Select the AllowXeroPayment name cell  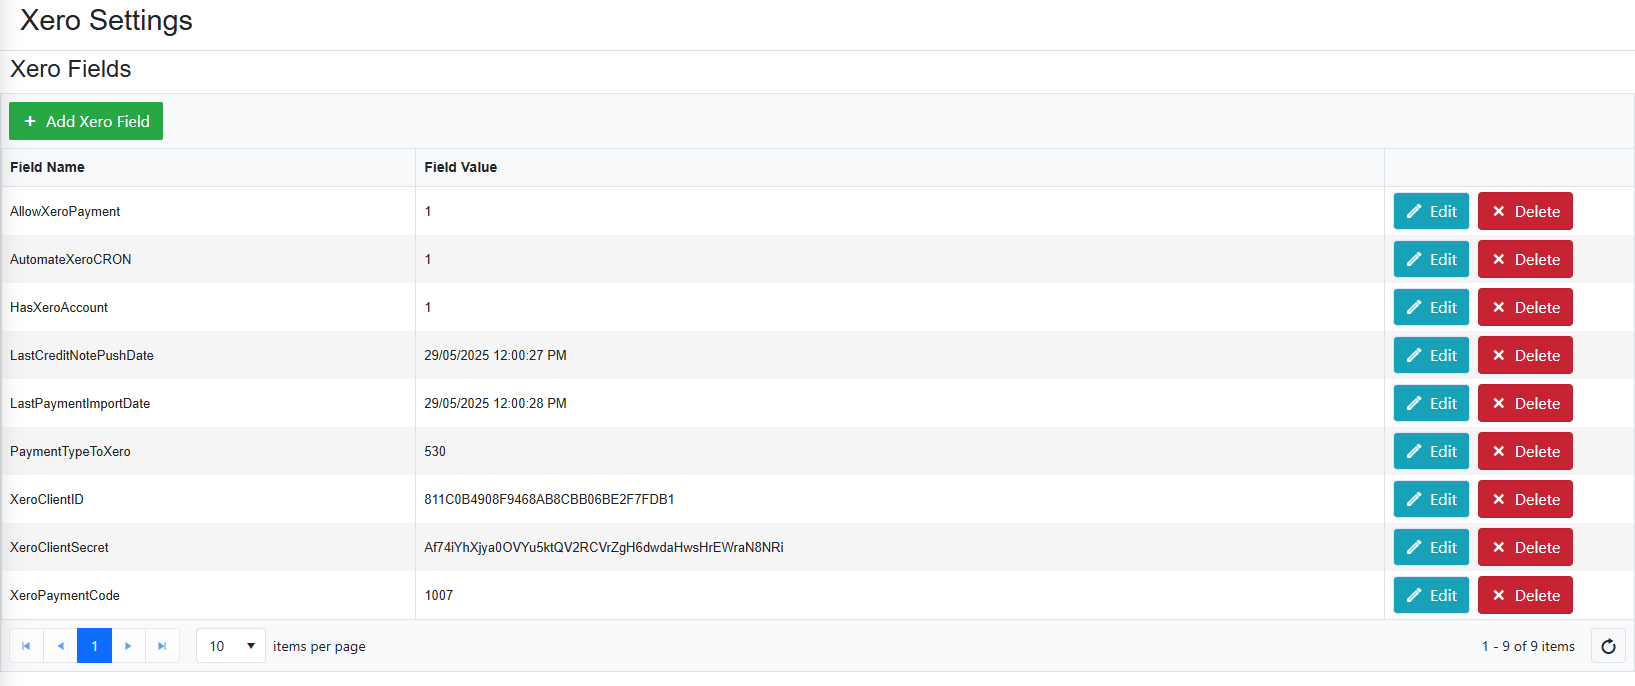coord(208,211)
